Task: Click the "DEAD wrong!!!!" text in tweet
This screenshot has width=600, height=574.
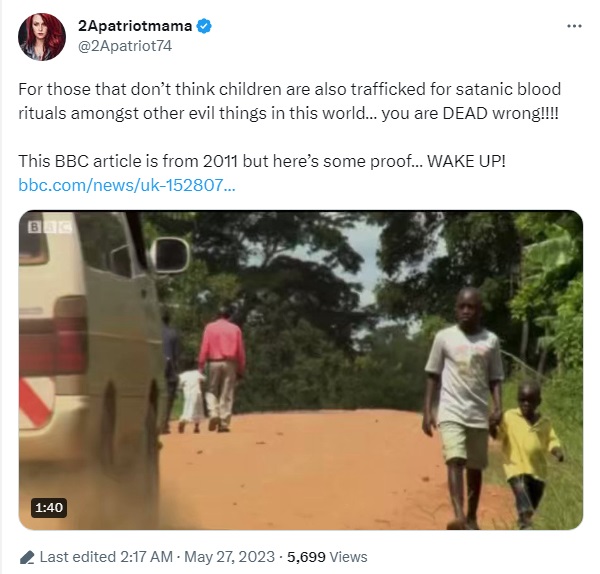Action: 501,113
